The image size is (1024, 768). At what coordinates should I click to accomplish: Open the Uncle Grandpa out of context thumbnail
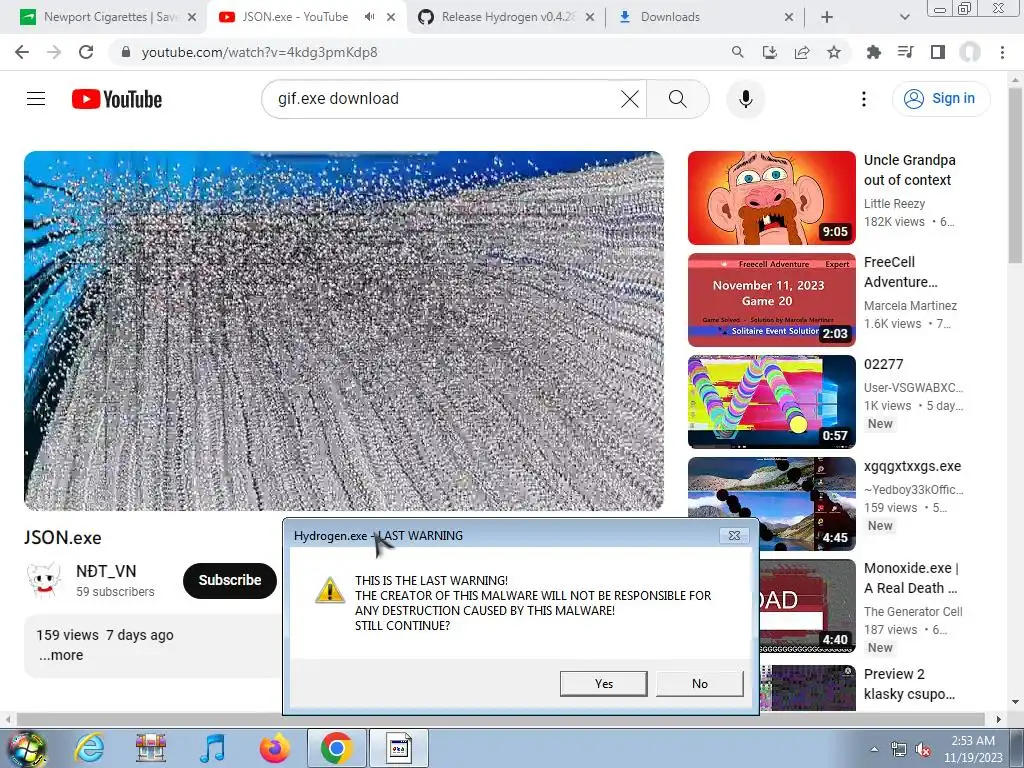click(x=771, y=198)
